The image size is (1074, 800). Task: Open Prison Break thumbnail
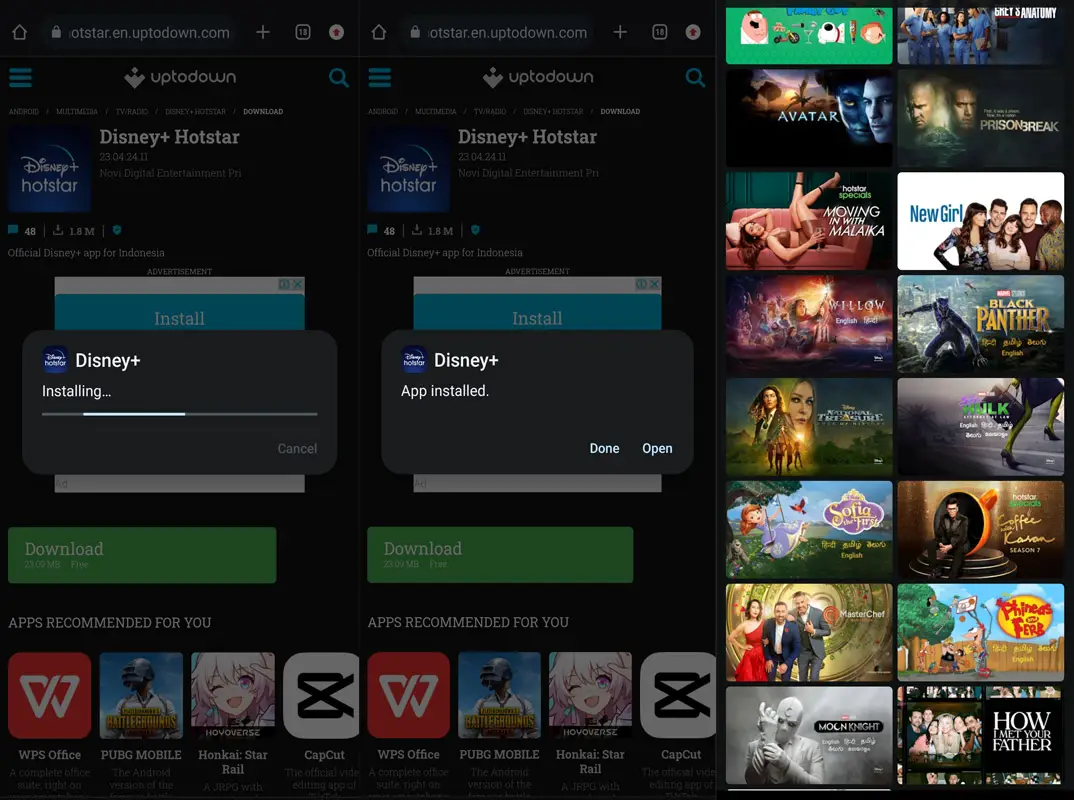click(x=981, y=118)
